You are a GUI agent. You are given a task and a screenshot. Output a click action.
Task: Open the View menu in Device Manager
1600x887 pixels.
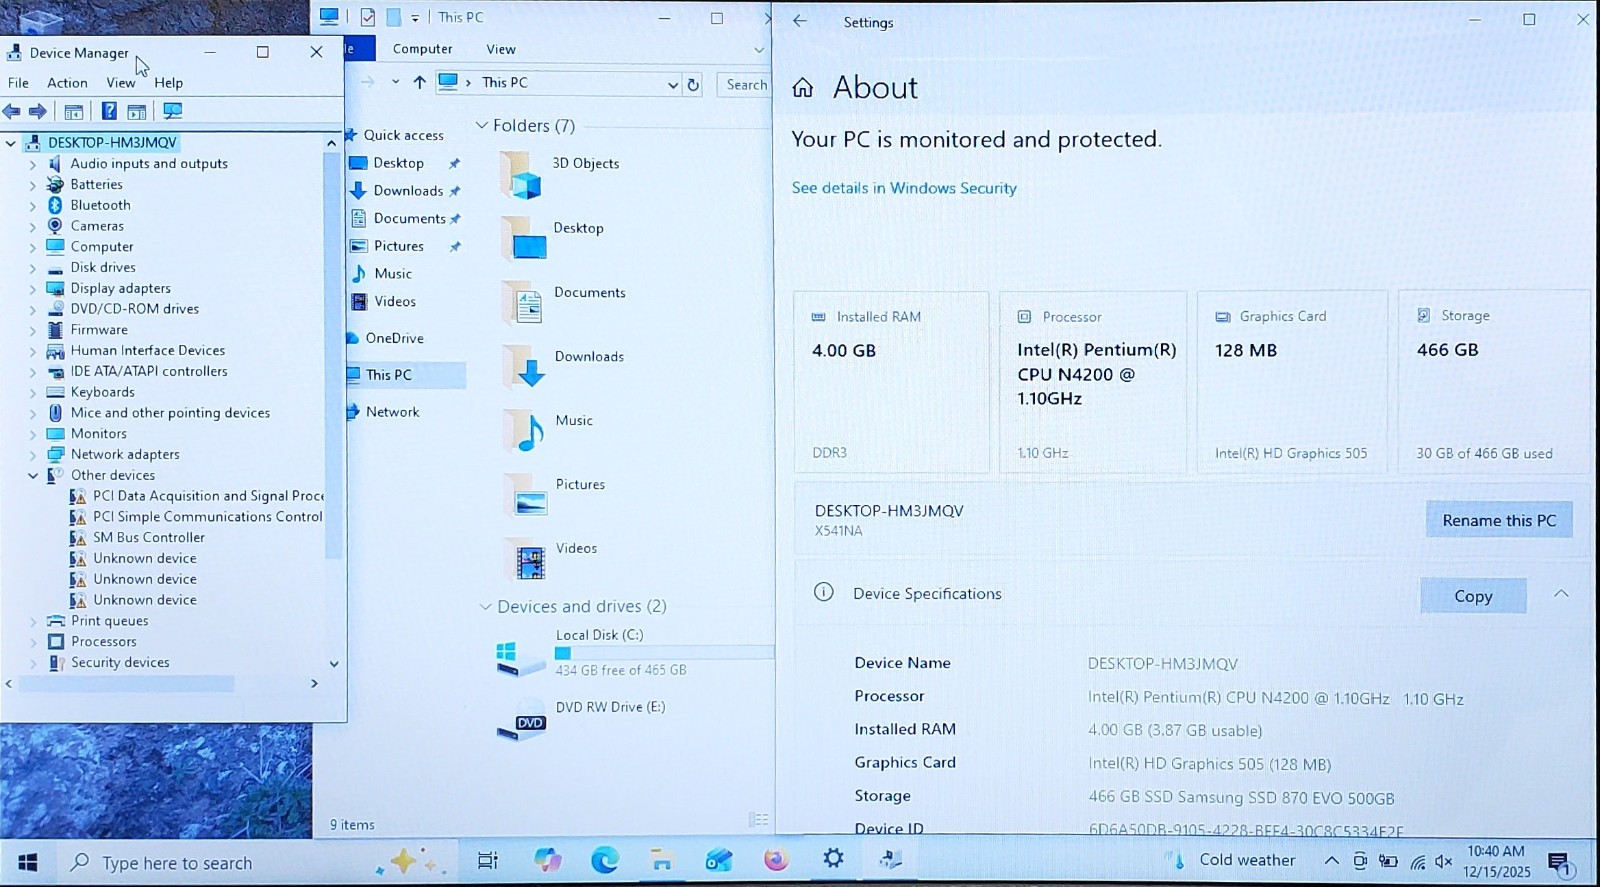[x=120, y=83]
